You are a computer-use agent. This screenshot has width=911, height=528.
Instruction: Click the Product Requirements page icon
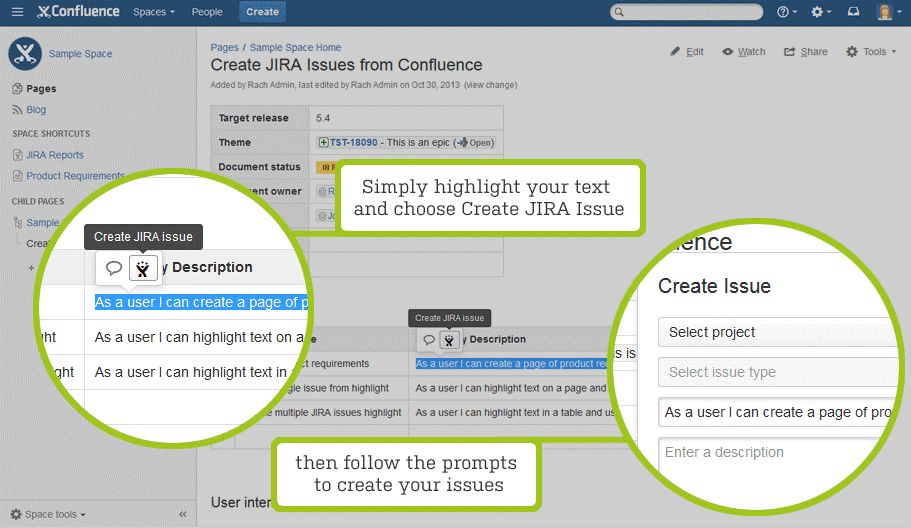tap(17, 175)
